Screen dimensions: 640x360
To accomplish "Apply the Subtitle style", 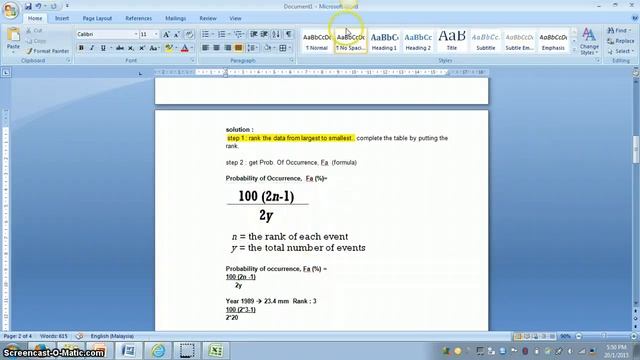I will pos(485,41).
